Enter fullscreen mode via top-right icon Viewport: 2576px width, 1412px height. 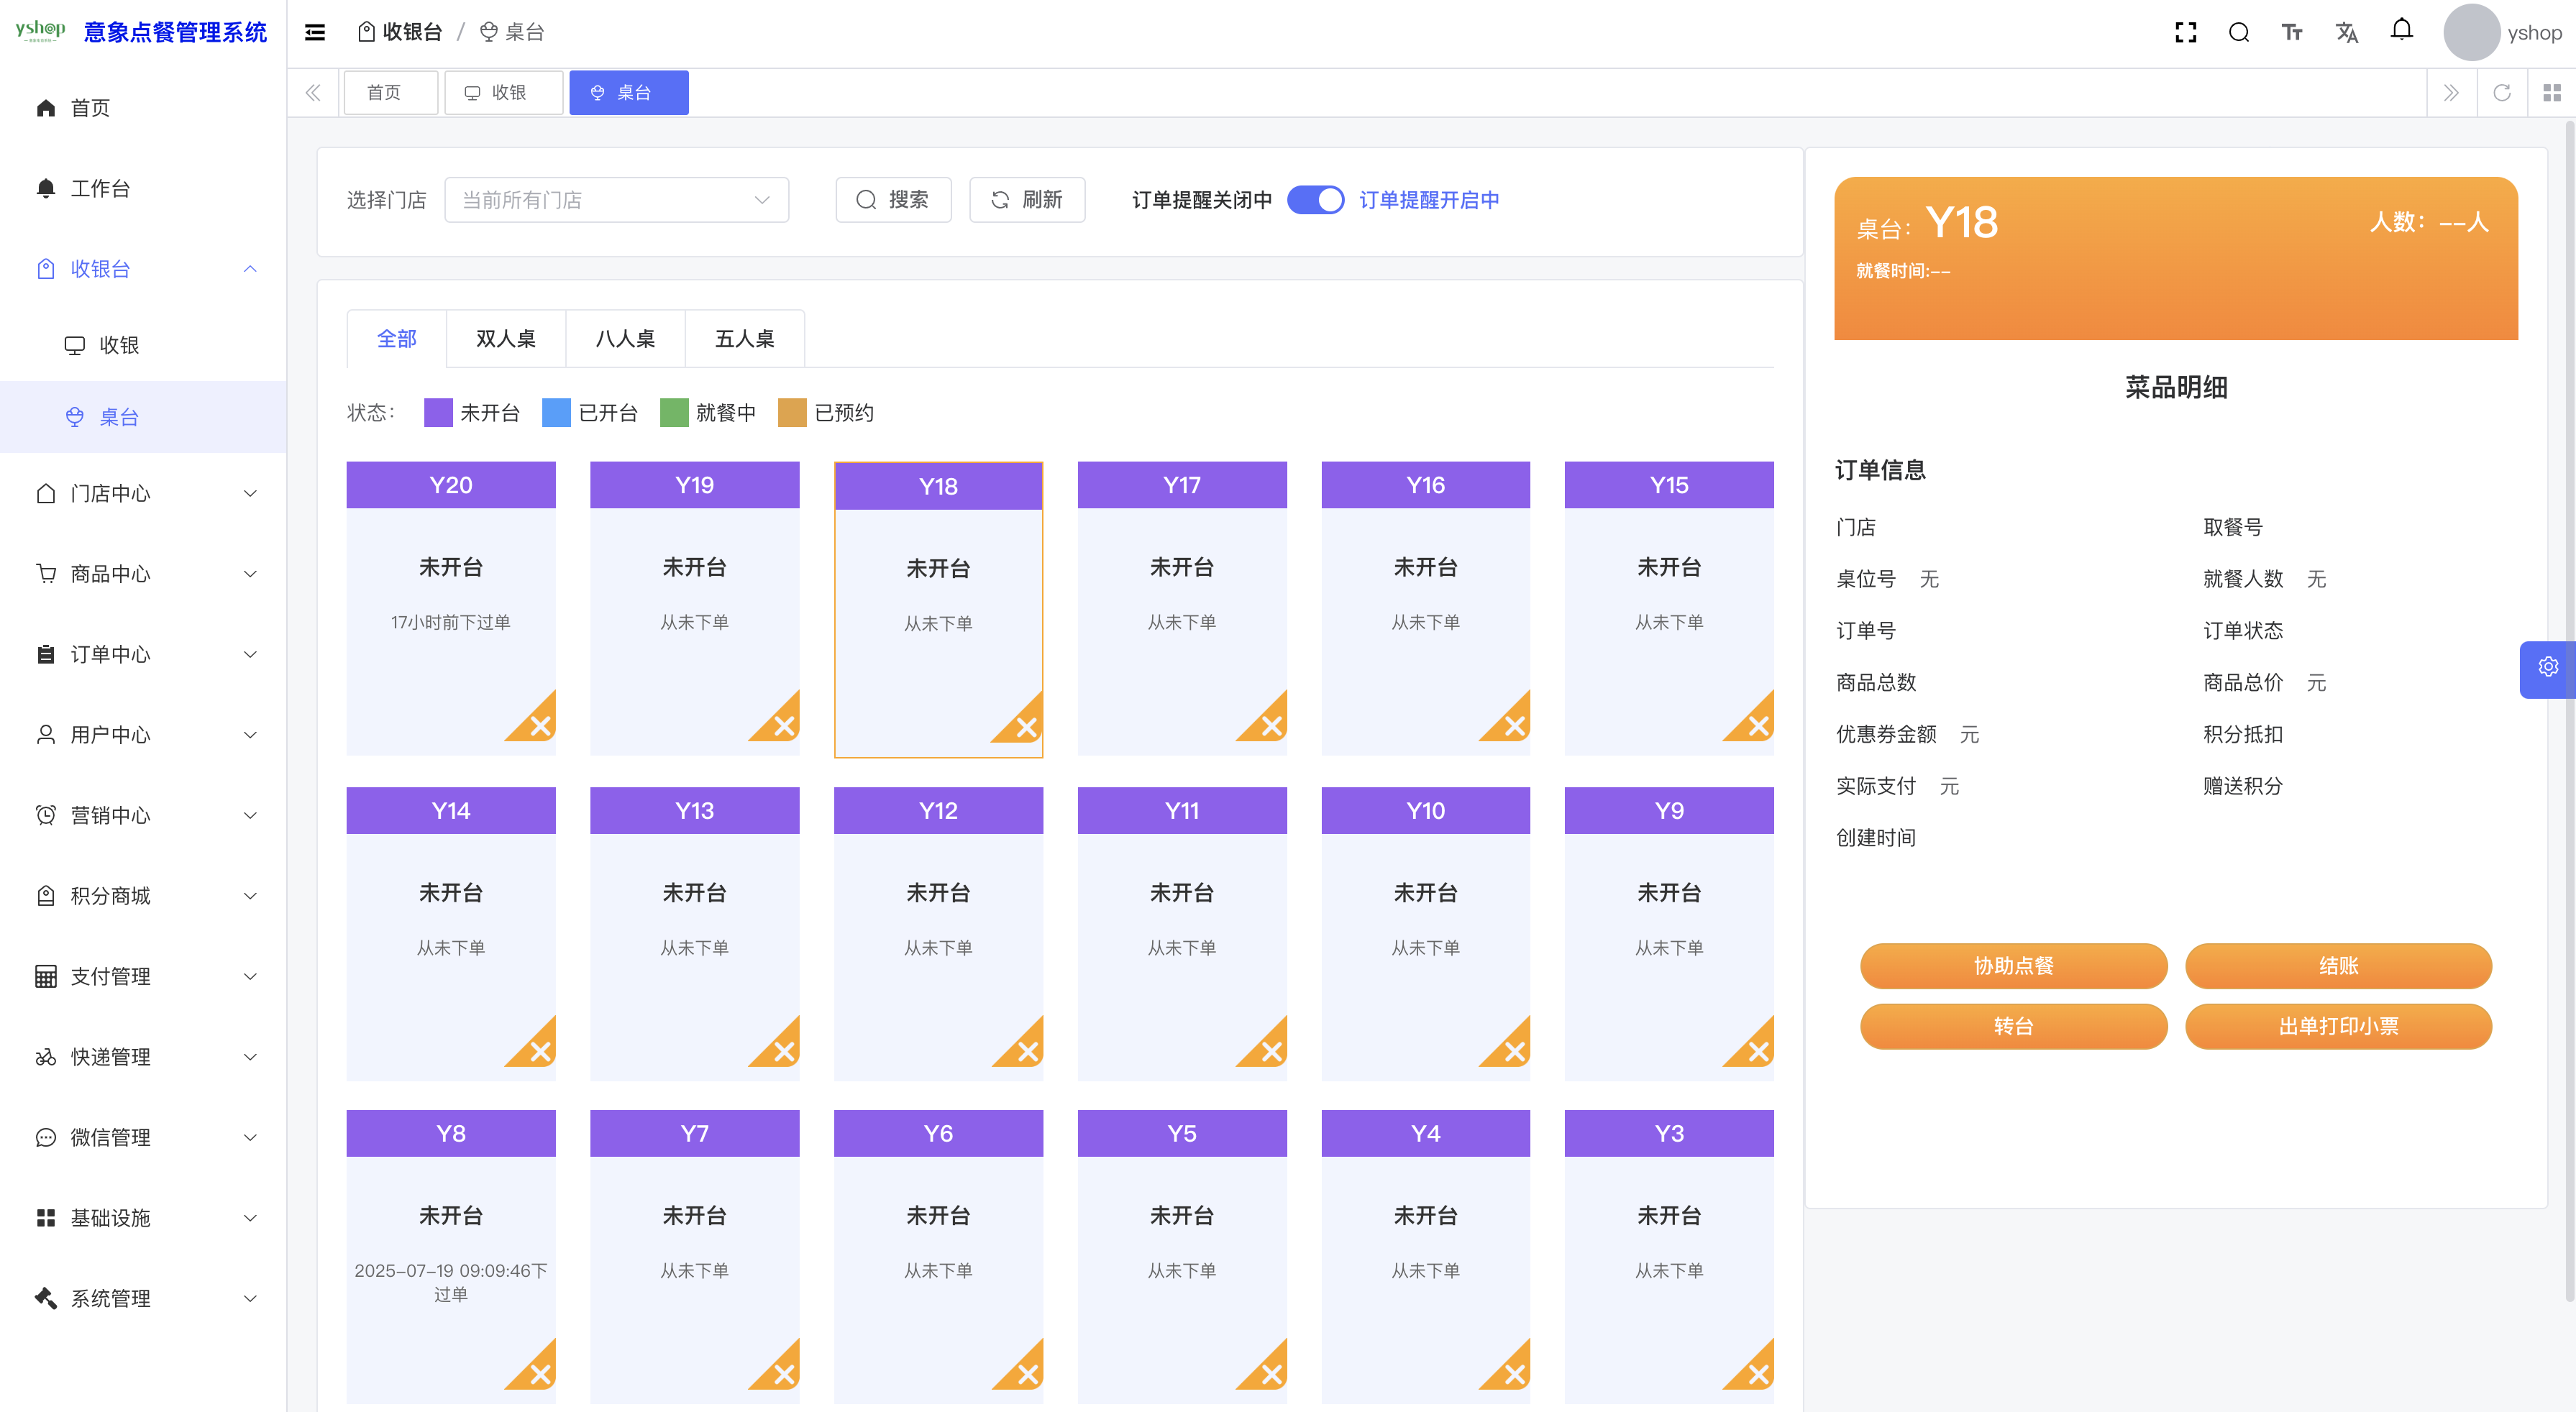point(2186,32)
